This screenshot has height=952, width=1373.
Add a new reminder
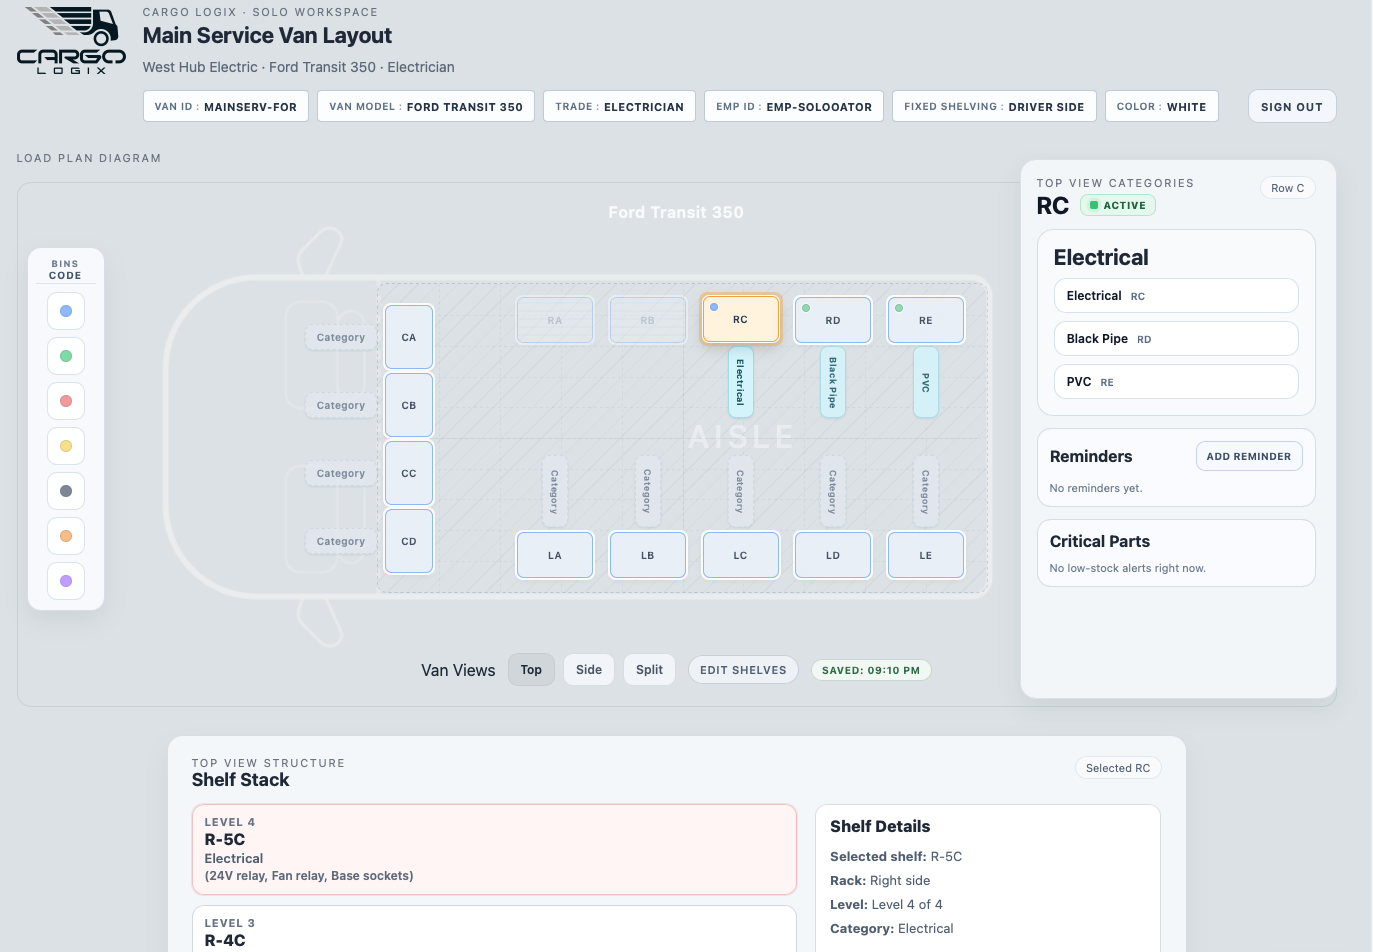tap(1249, 456)
